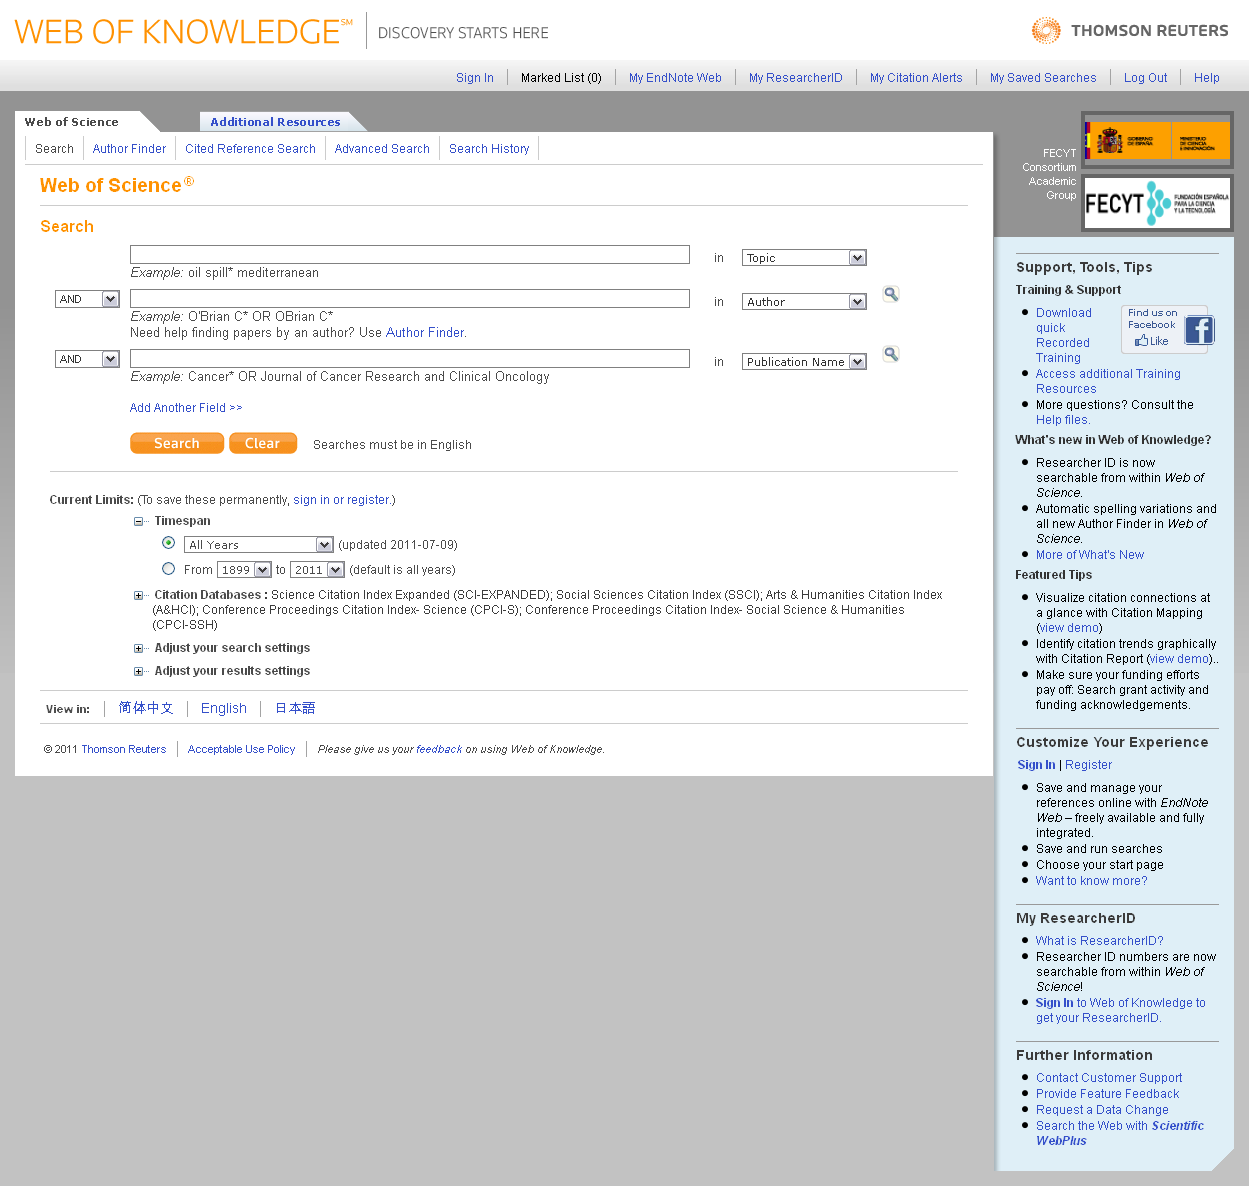Open the Author field dropdown

coord(804,302)
